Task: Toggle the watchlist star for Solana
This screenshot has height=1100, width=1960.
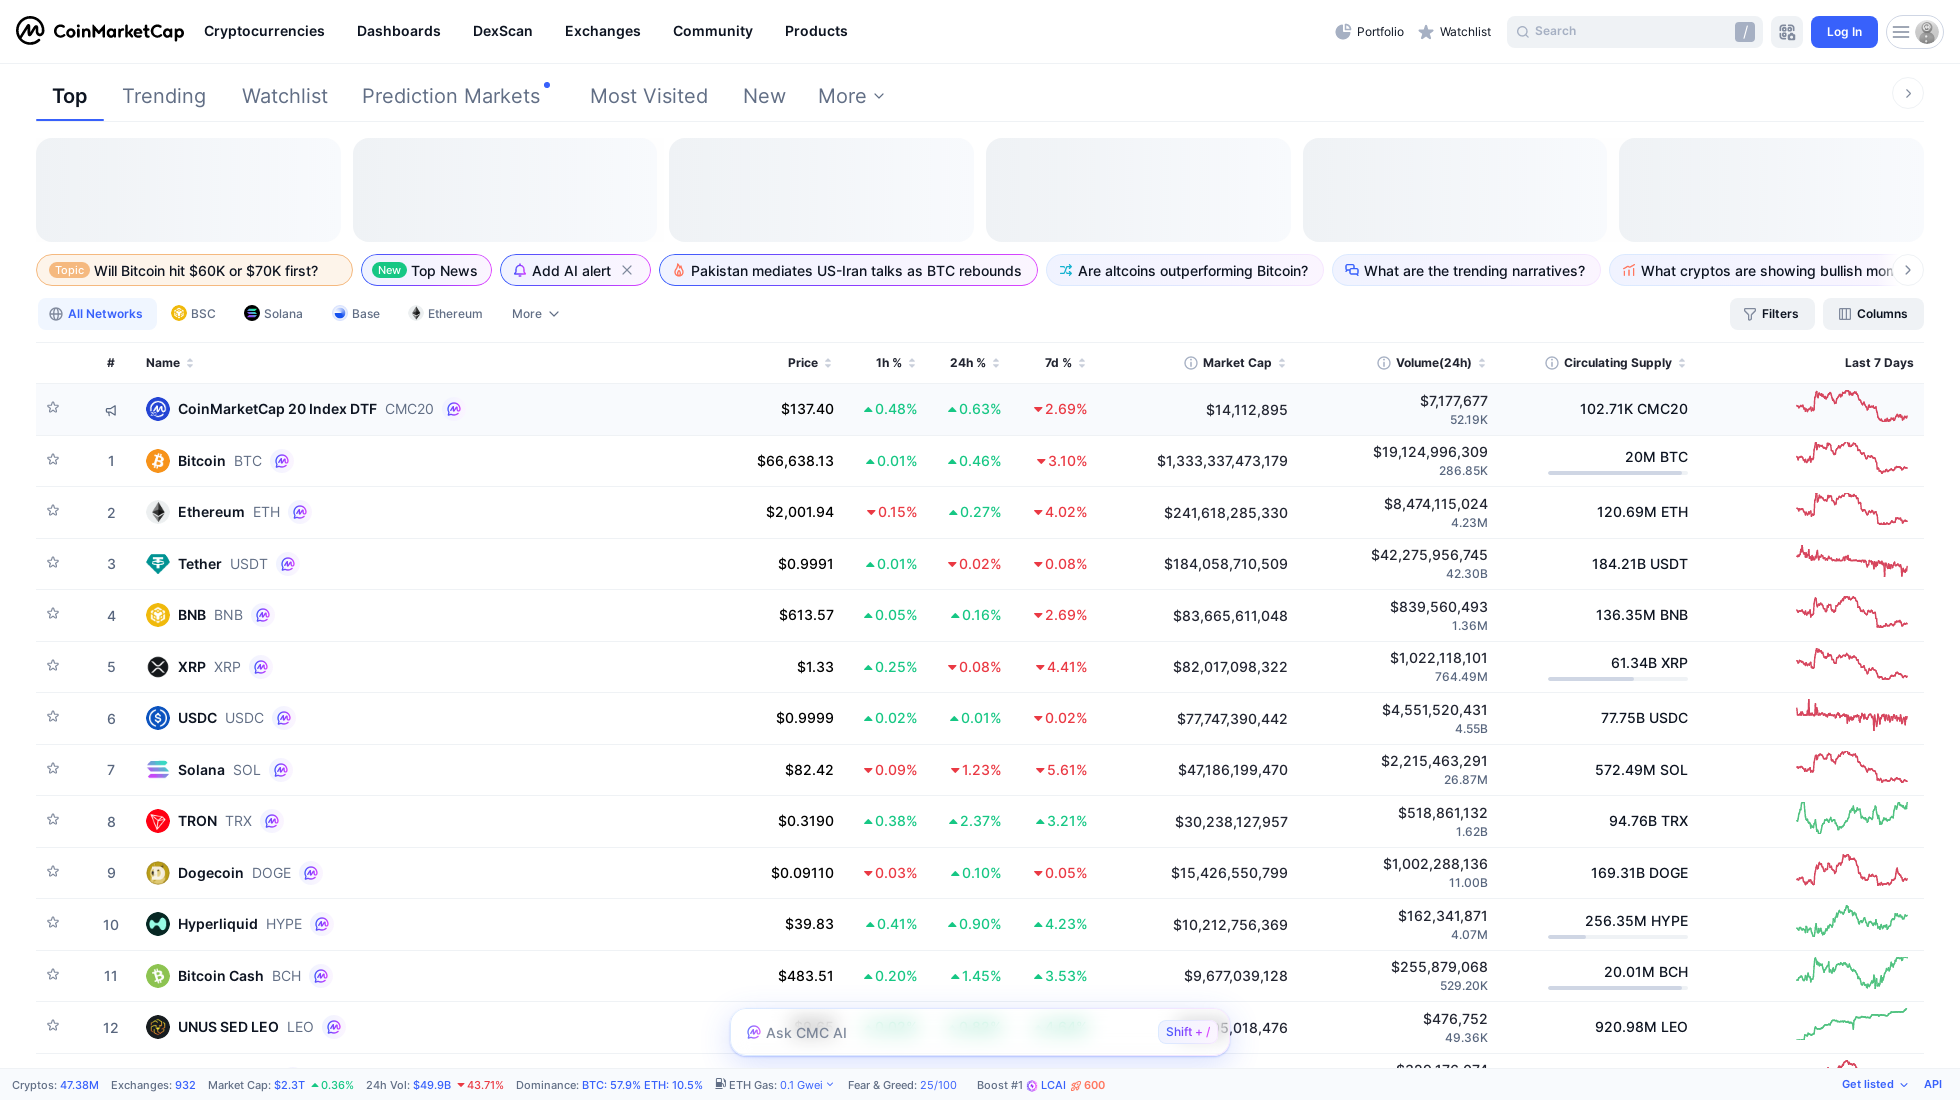Action: tap(53, 769)
